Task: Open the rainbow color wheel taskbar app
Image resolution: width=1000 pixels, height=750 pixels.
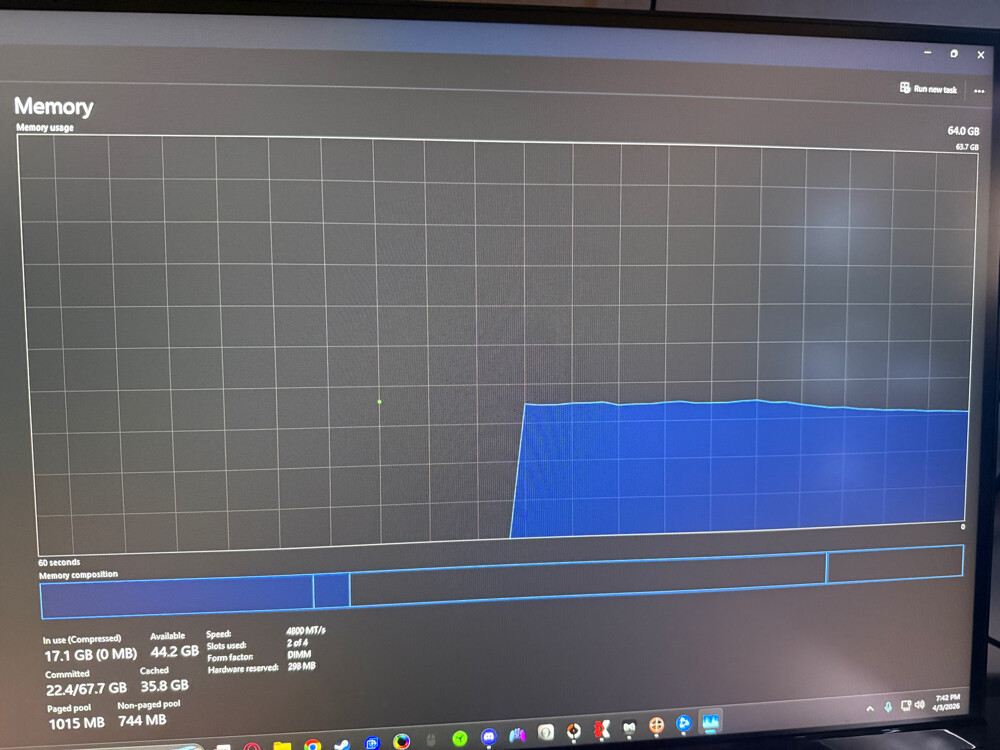Action: [x=401, y=741]
